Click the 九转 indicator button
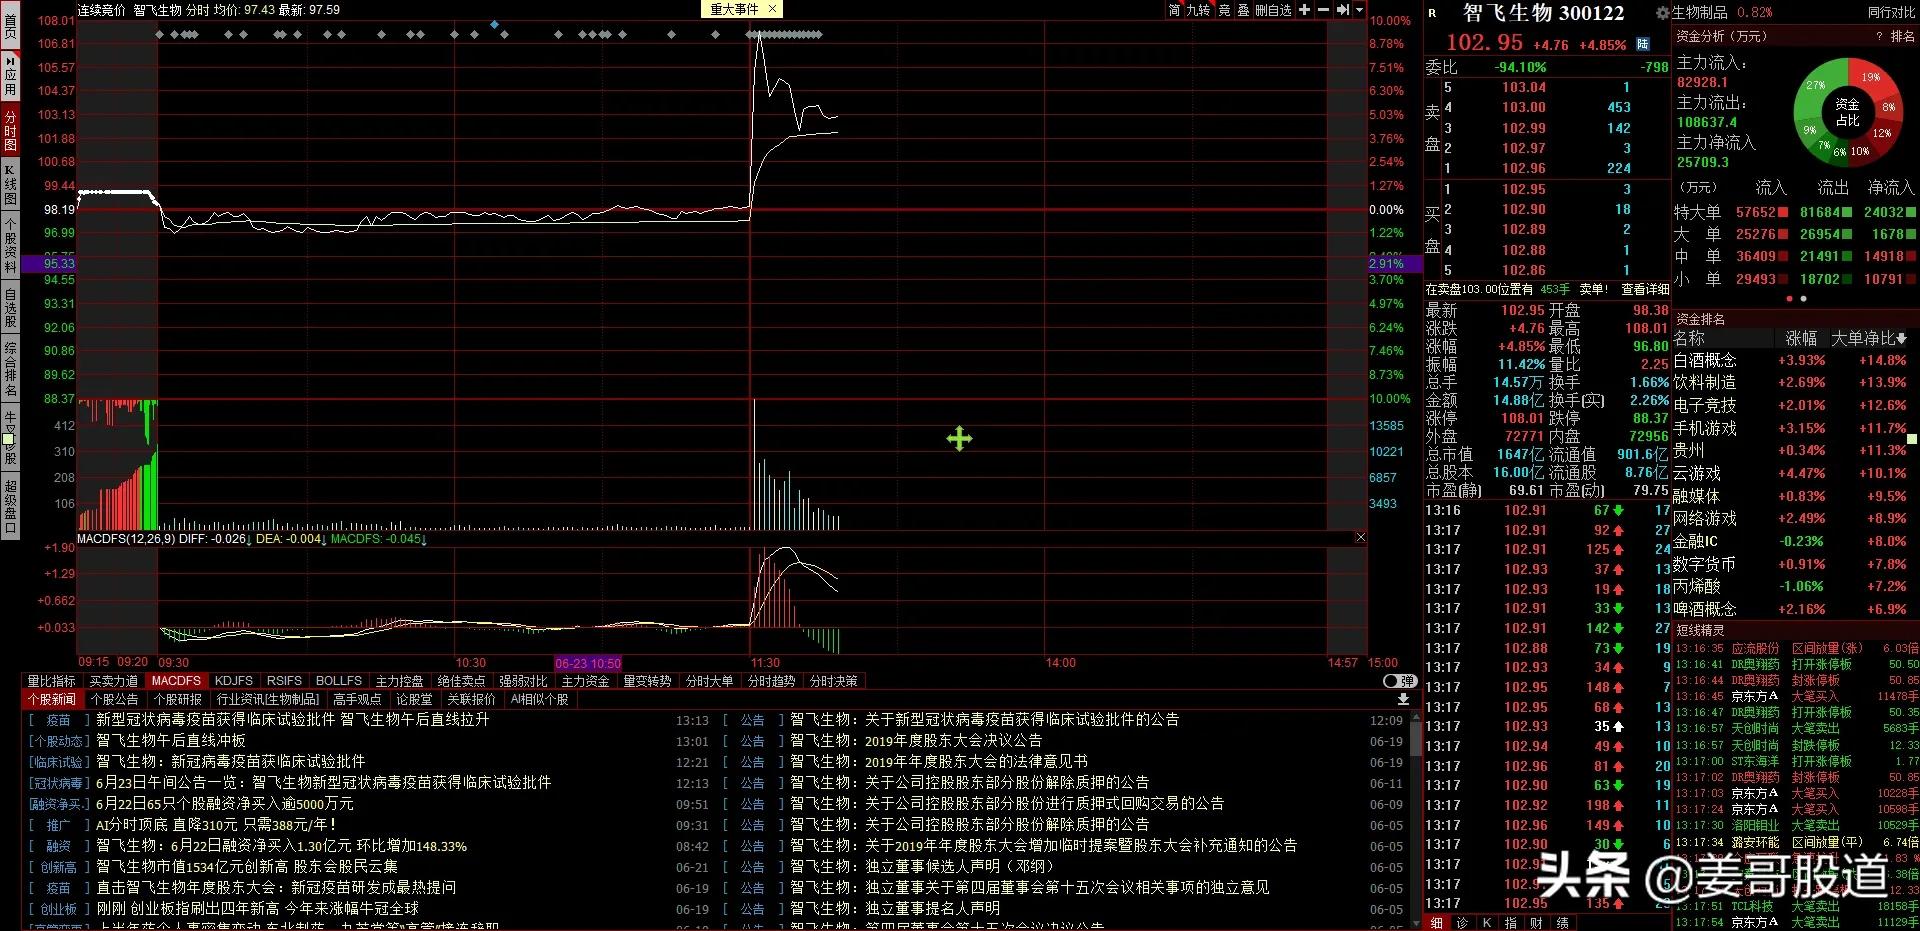 [1198, 10]
